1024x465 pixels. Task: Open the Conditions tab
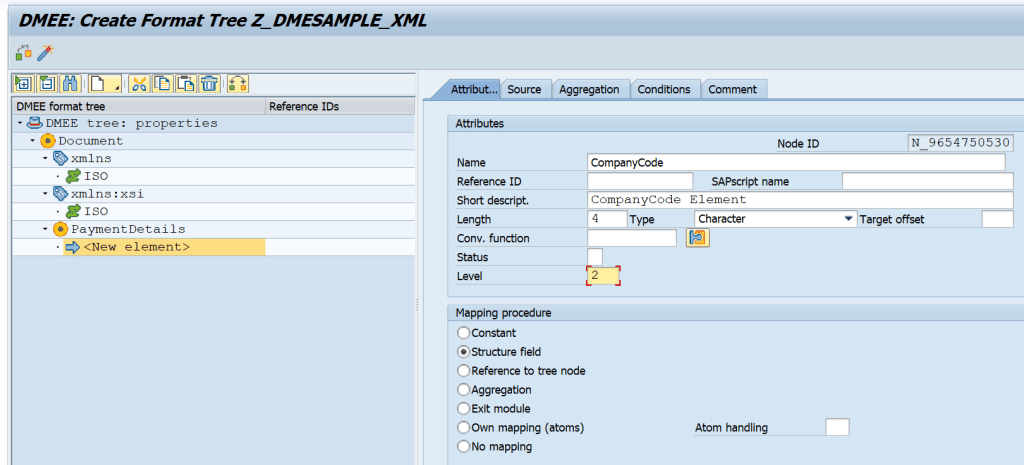pos(664,89)
